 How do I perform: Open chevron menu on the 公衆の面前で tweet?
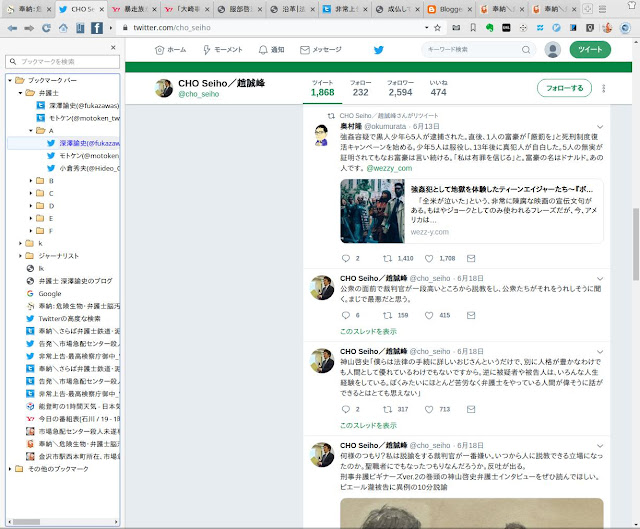600,279
